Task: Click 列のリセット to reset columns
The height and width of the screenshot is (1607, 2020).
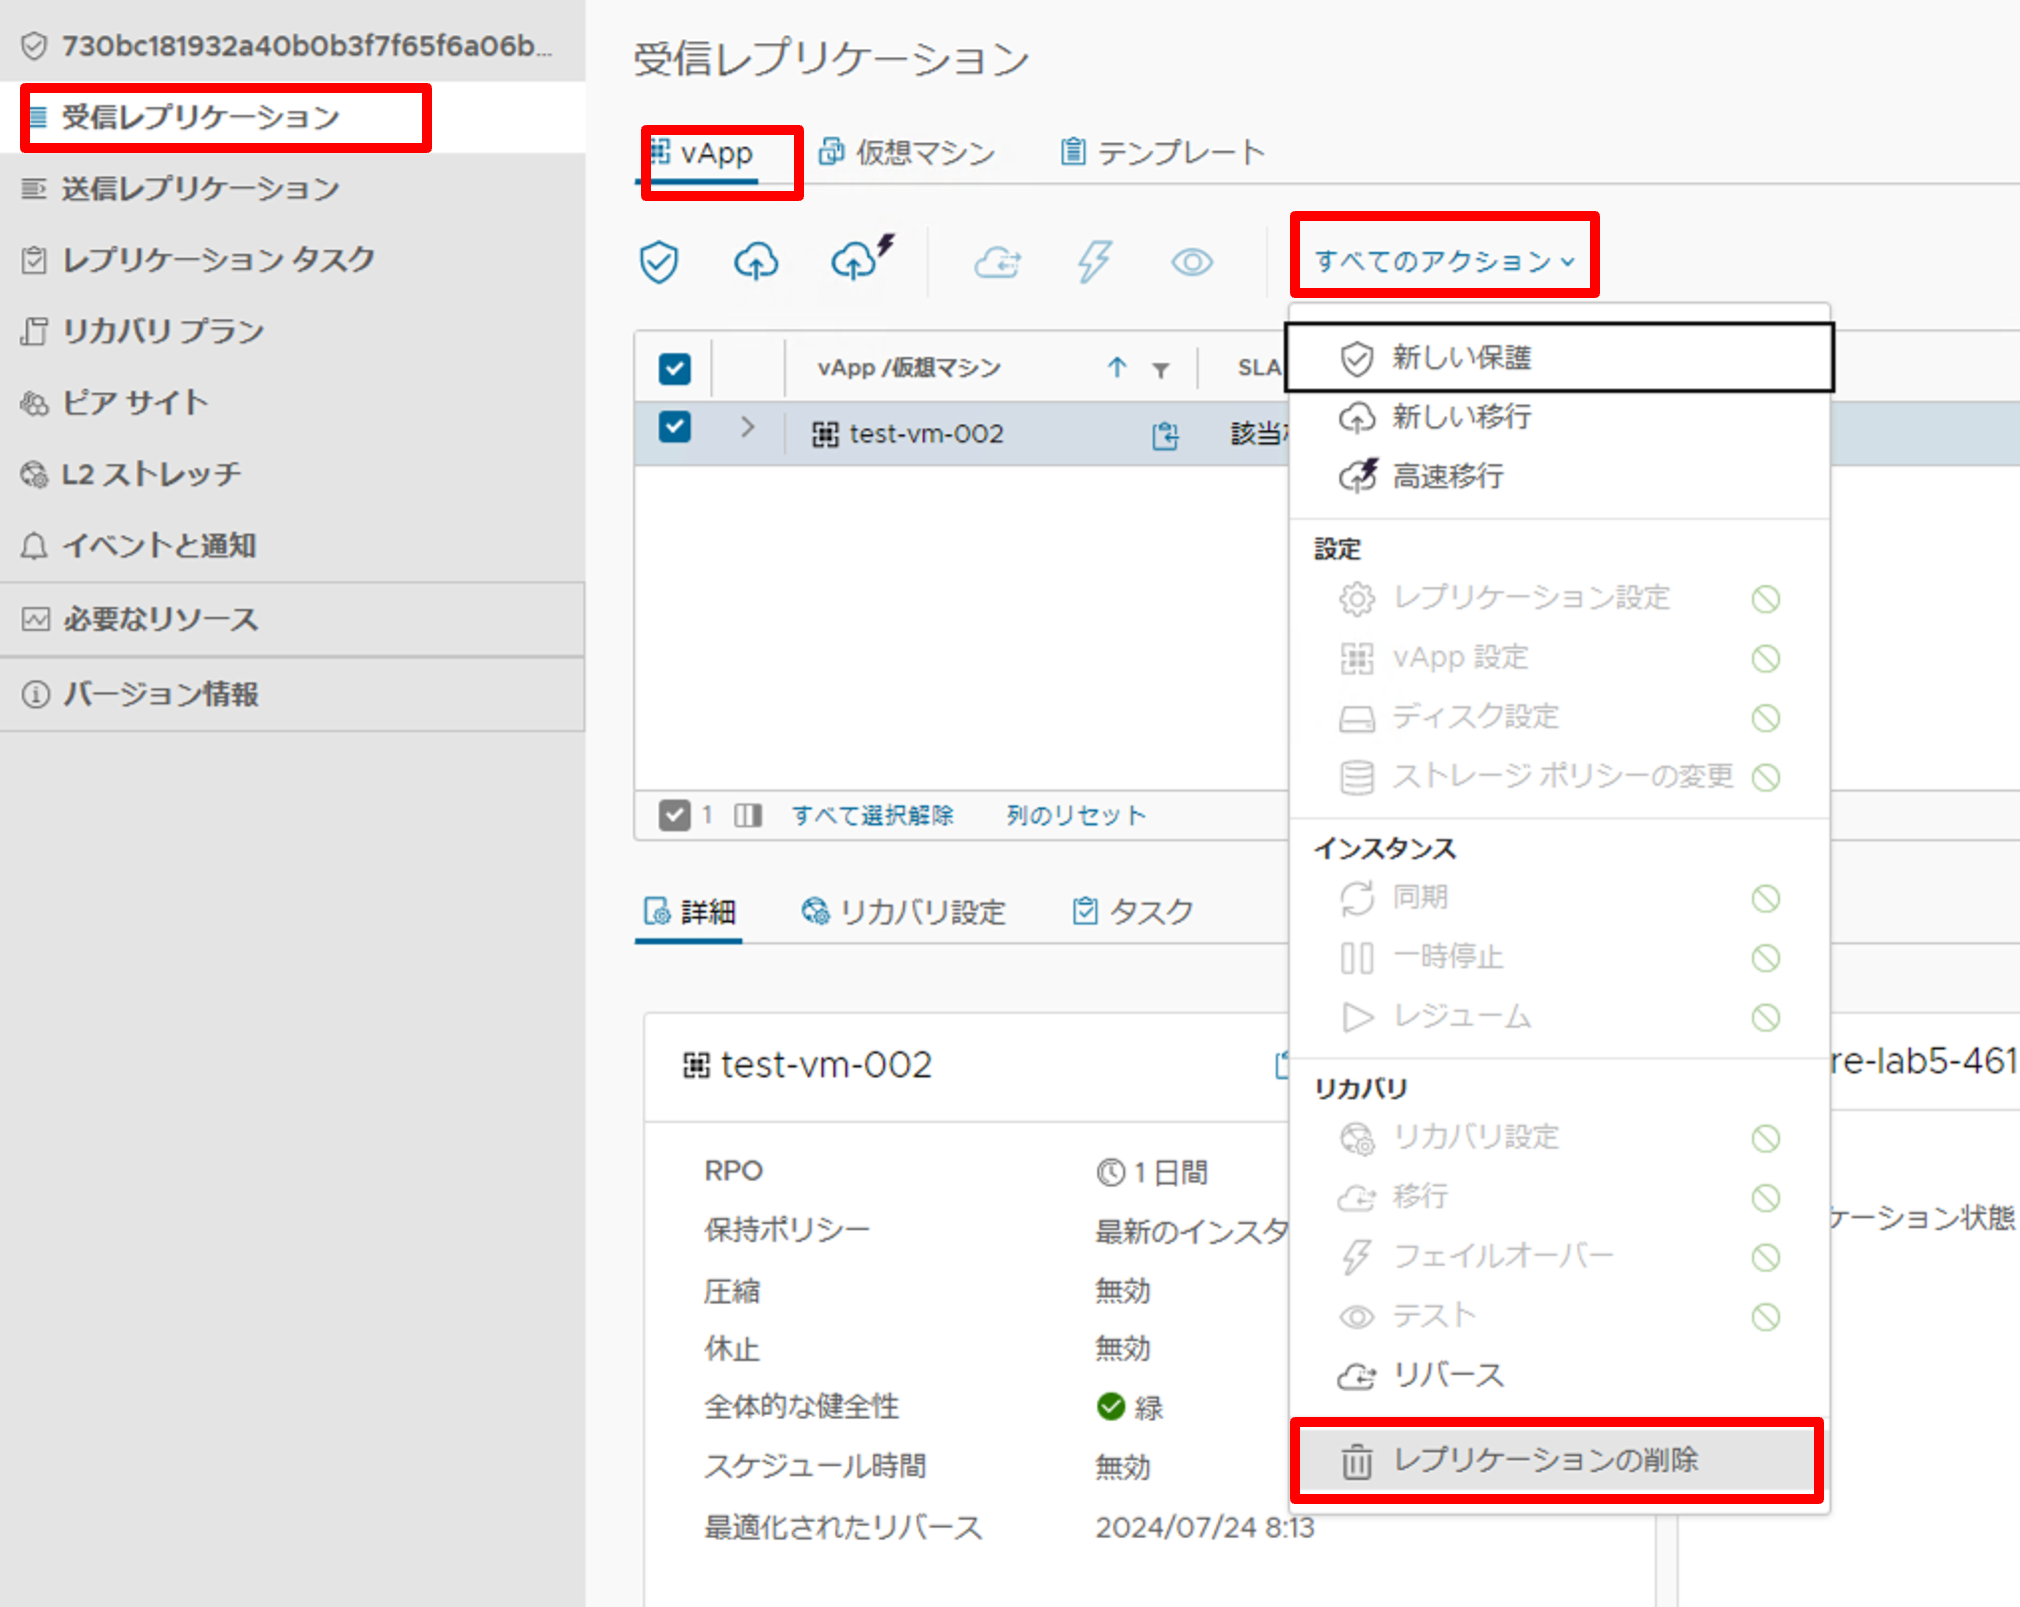Action: tap(1074, 815)
